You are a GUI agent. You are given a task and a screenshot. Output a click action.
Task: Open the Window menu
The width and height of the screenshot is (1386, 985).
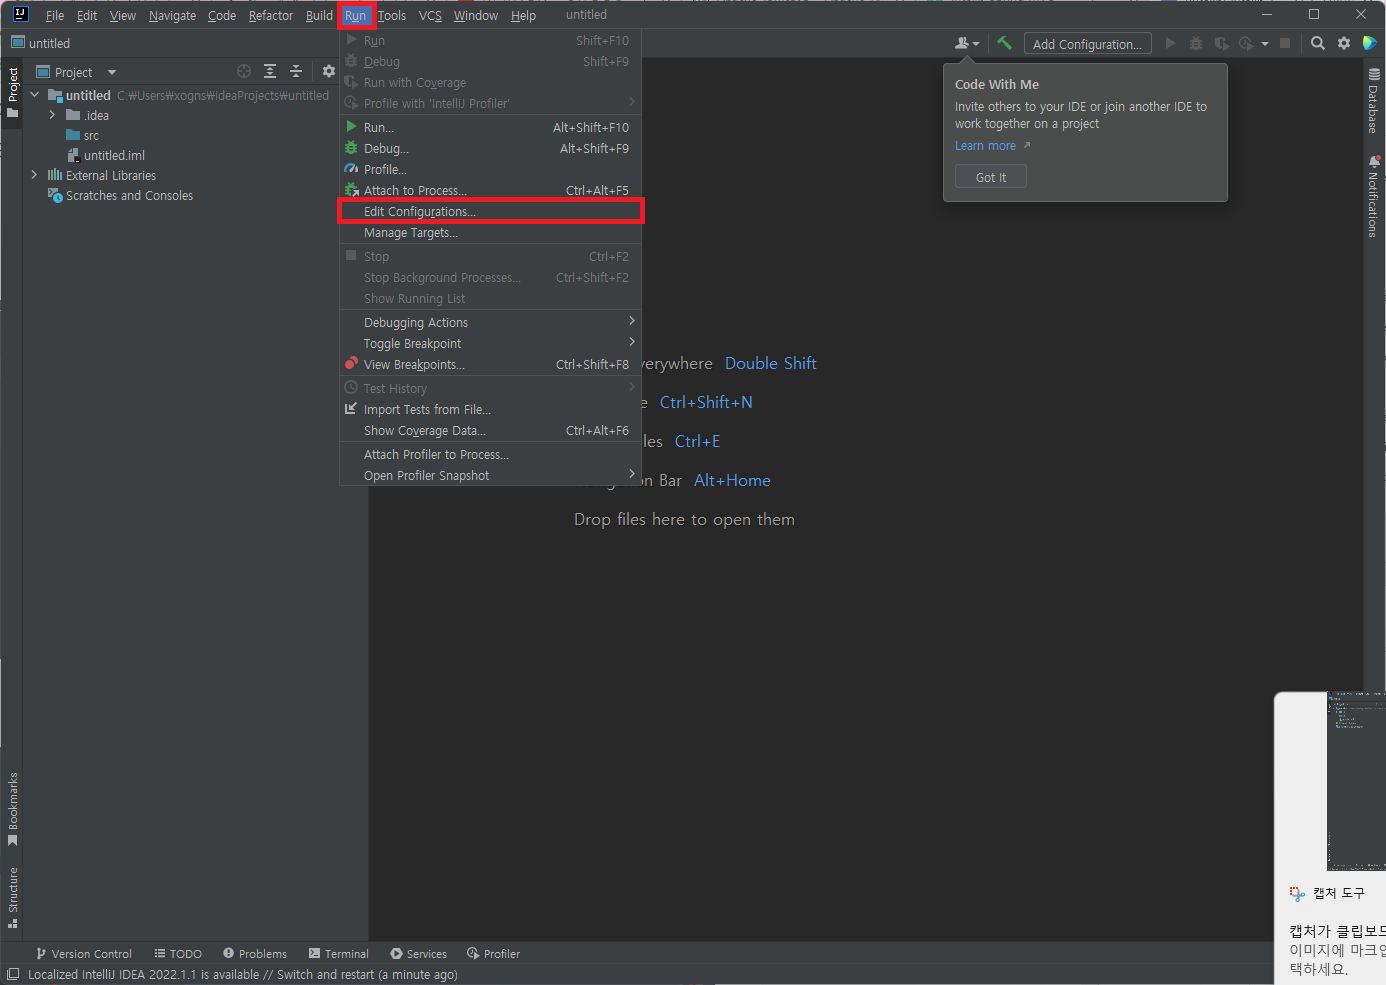(x=476, y=15)
